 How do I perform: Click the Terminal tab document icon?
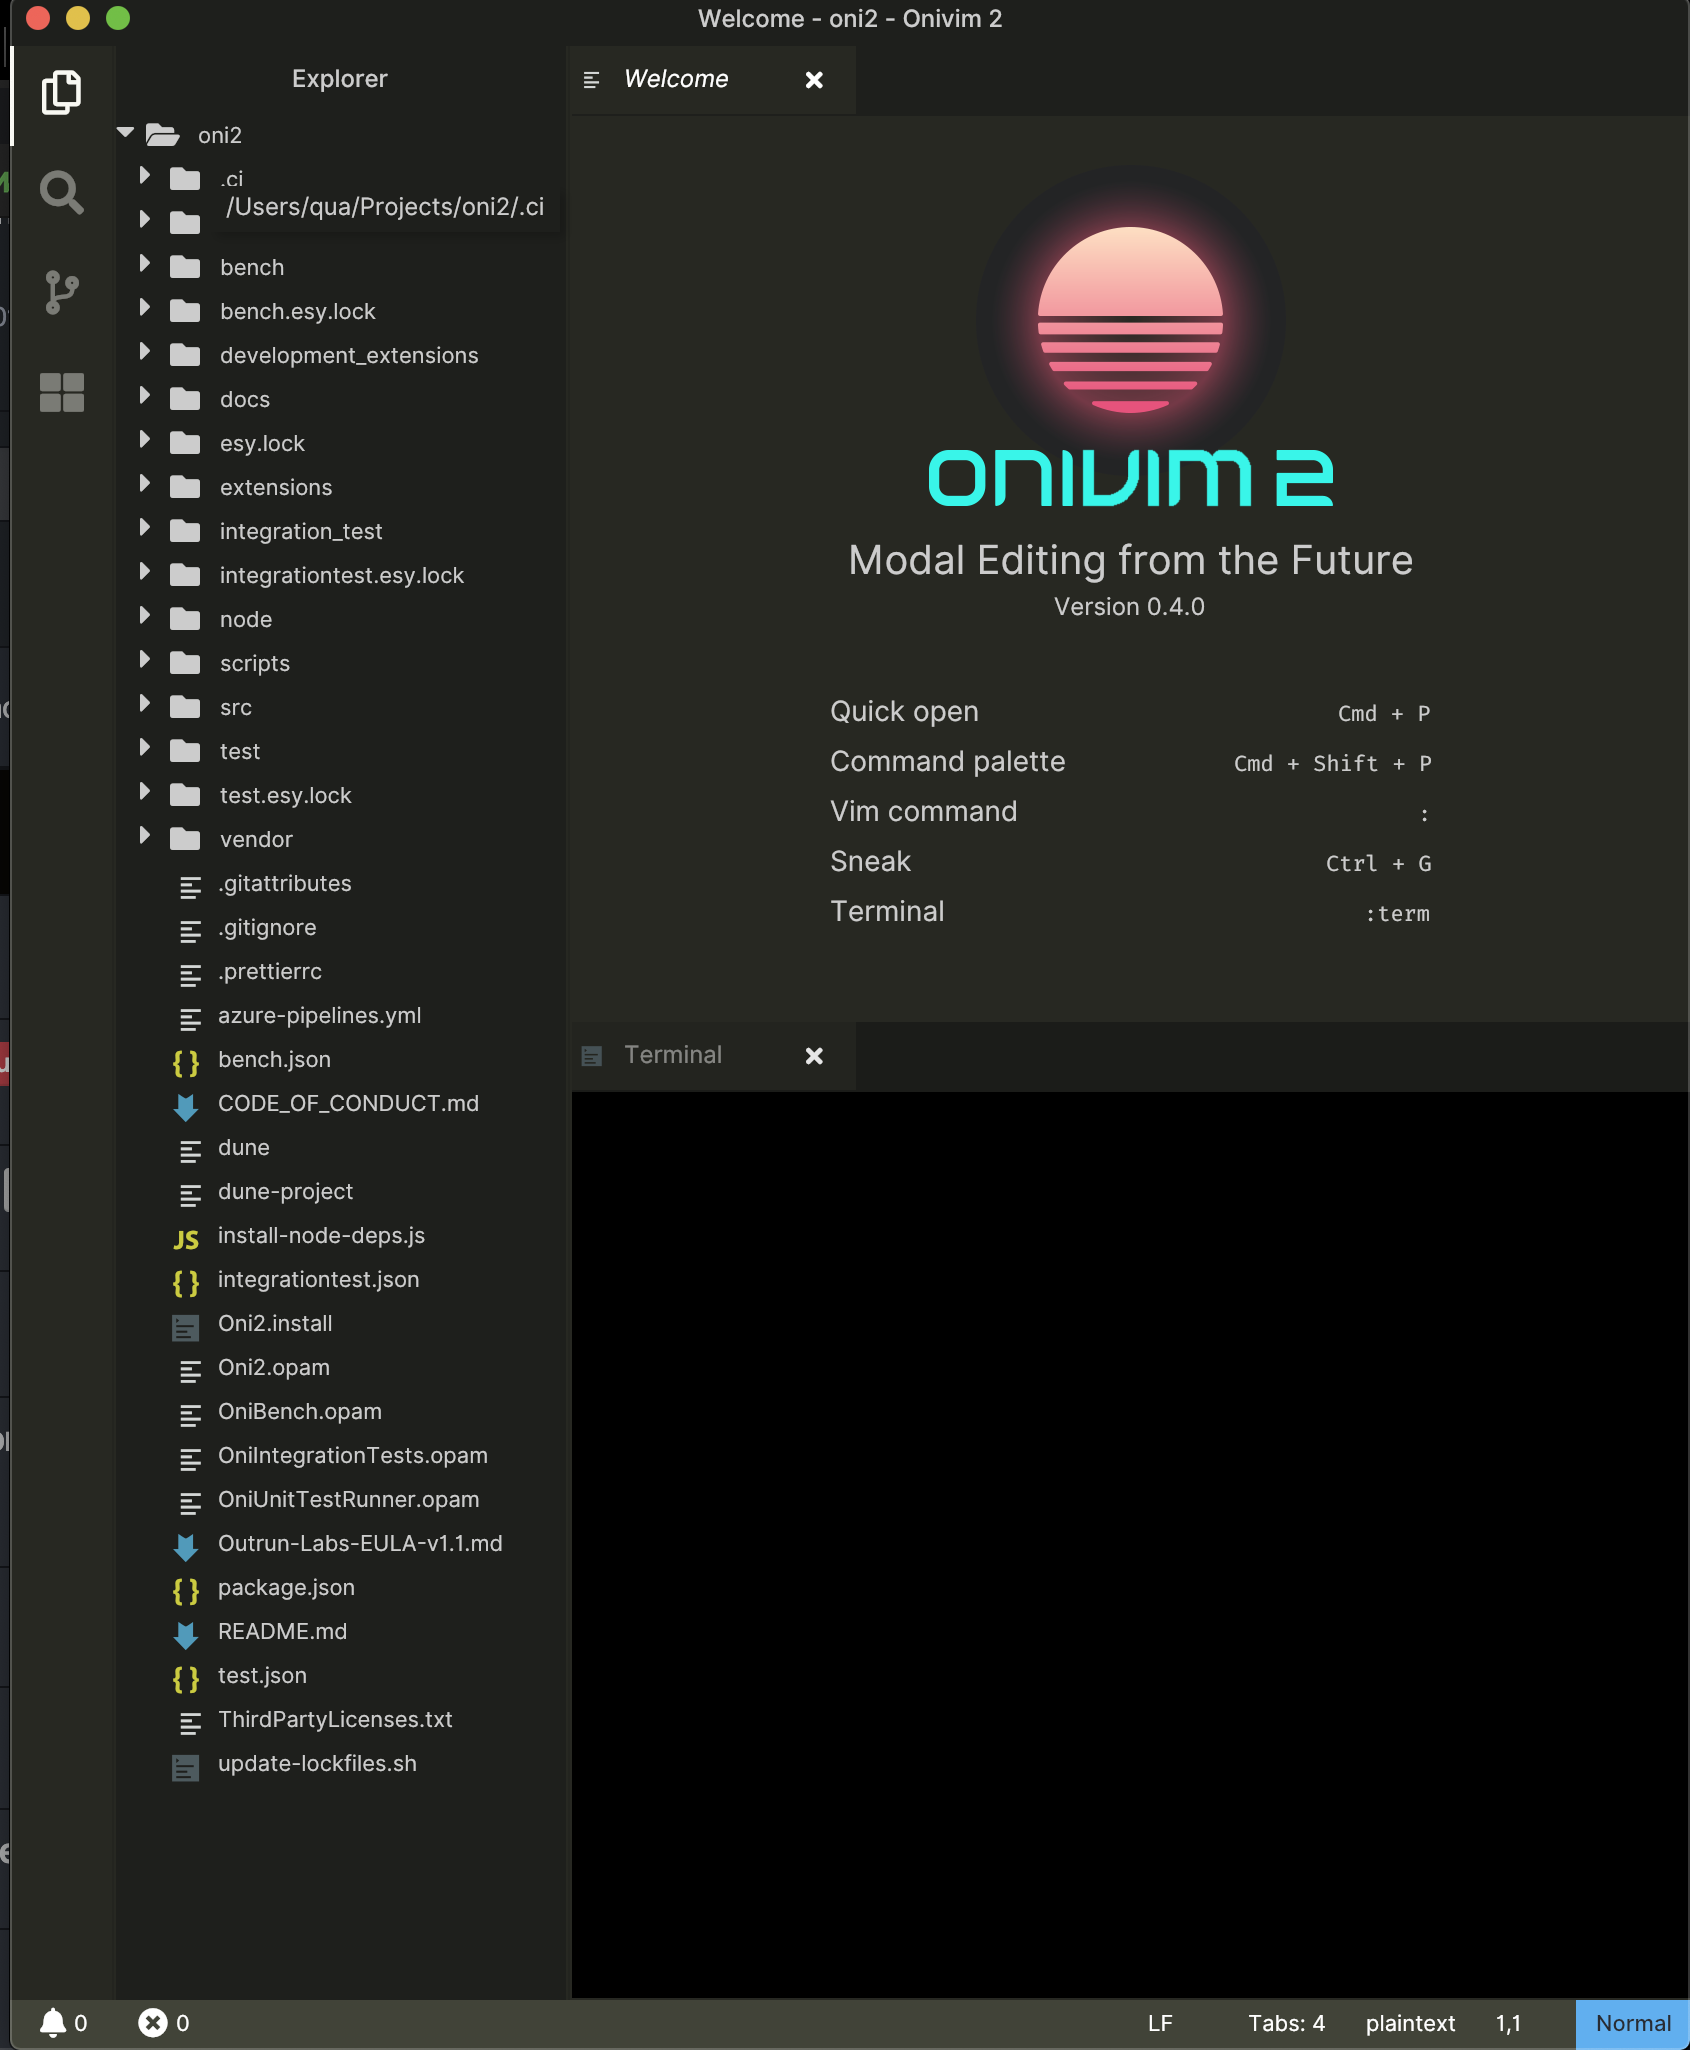pos(593,1055)
